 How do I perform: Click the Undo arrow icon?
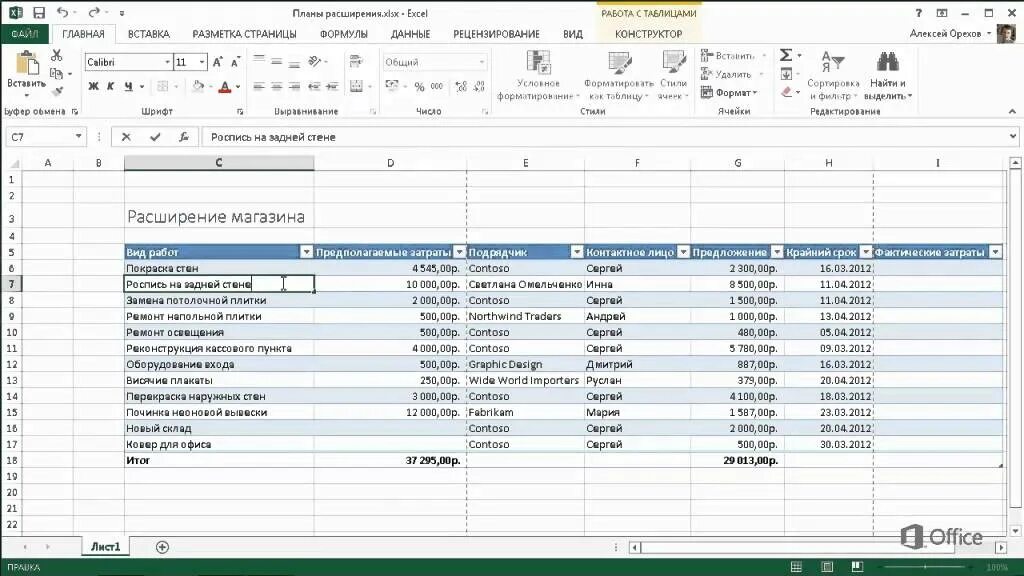pyautogui.click(x=63, y=13)
